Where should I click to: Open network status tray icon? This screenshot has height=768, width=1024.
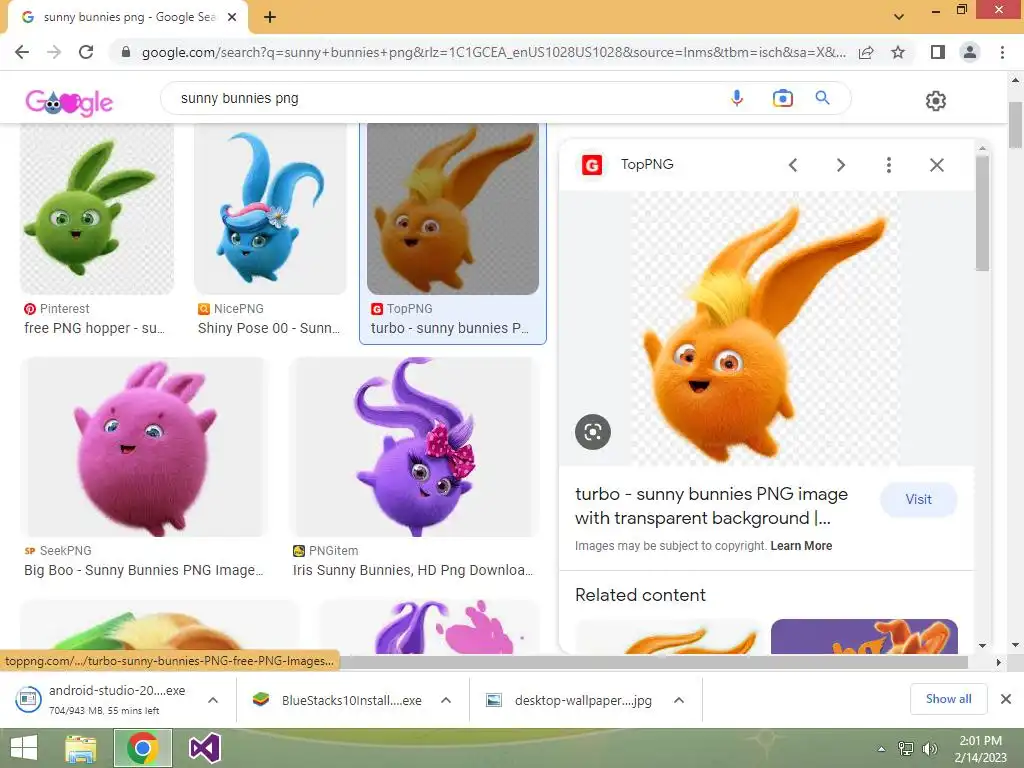pos(906,749)
